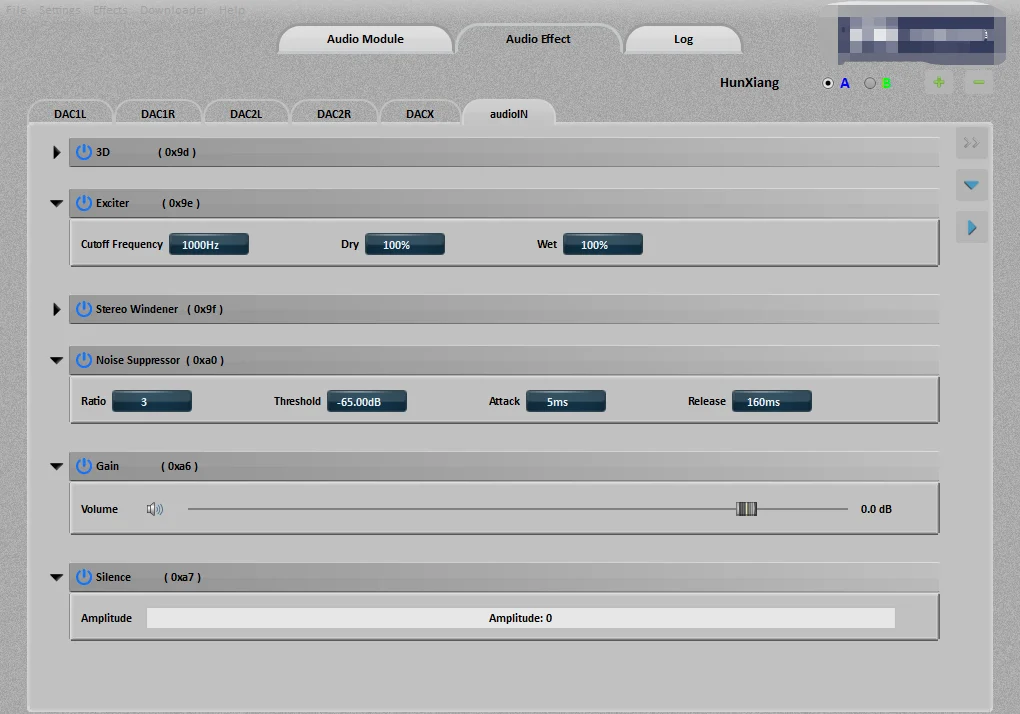
Task: Click the Stereo Windener address (0x9f)
Action: pyautogui.click(x=205, y=309)
